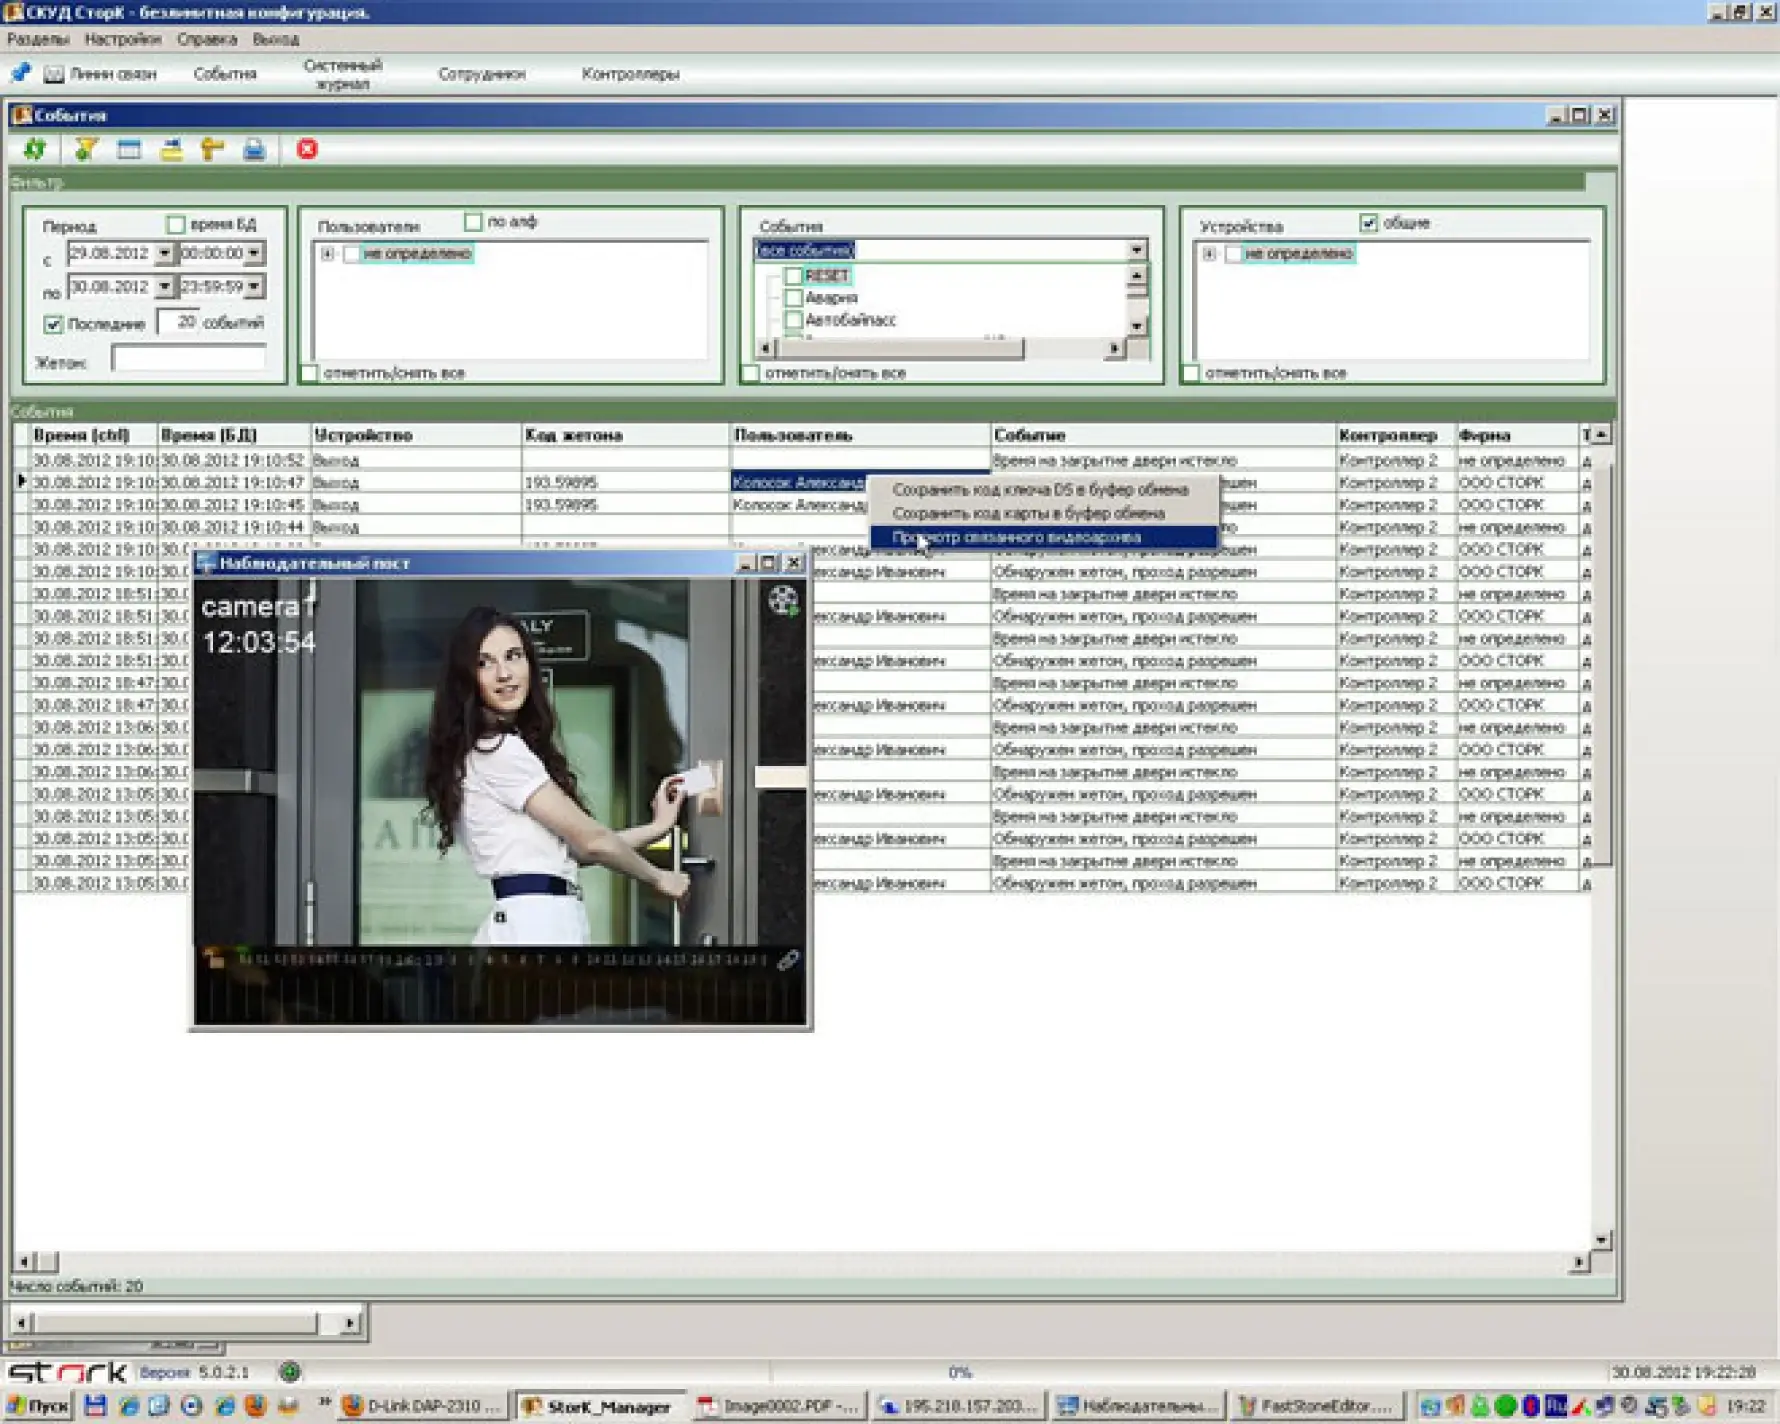The height and width of the screenshot is (1424, 1780).
Task: Open the Сотрудники section
Action: coord(481,74)
